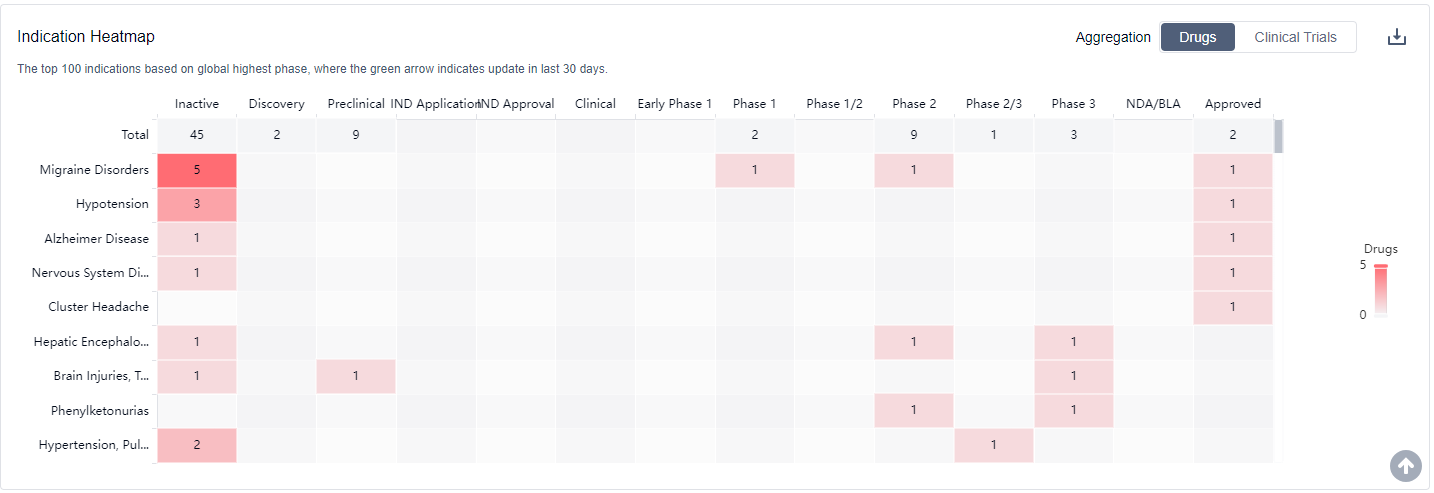1434x493 pixels.
Task: Click Phenylketonurias Phase 2 cell
Action: [914, 410]
